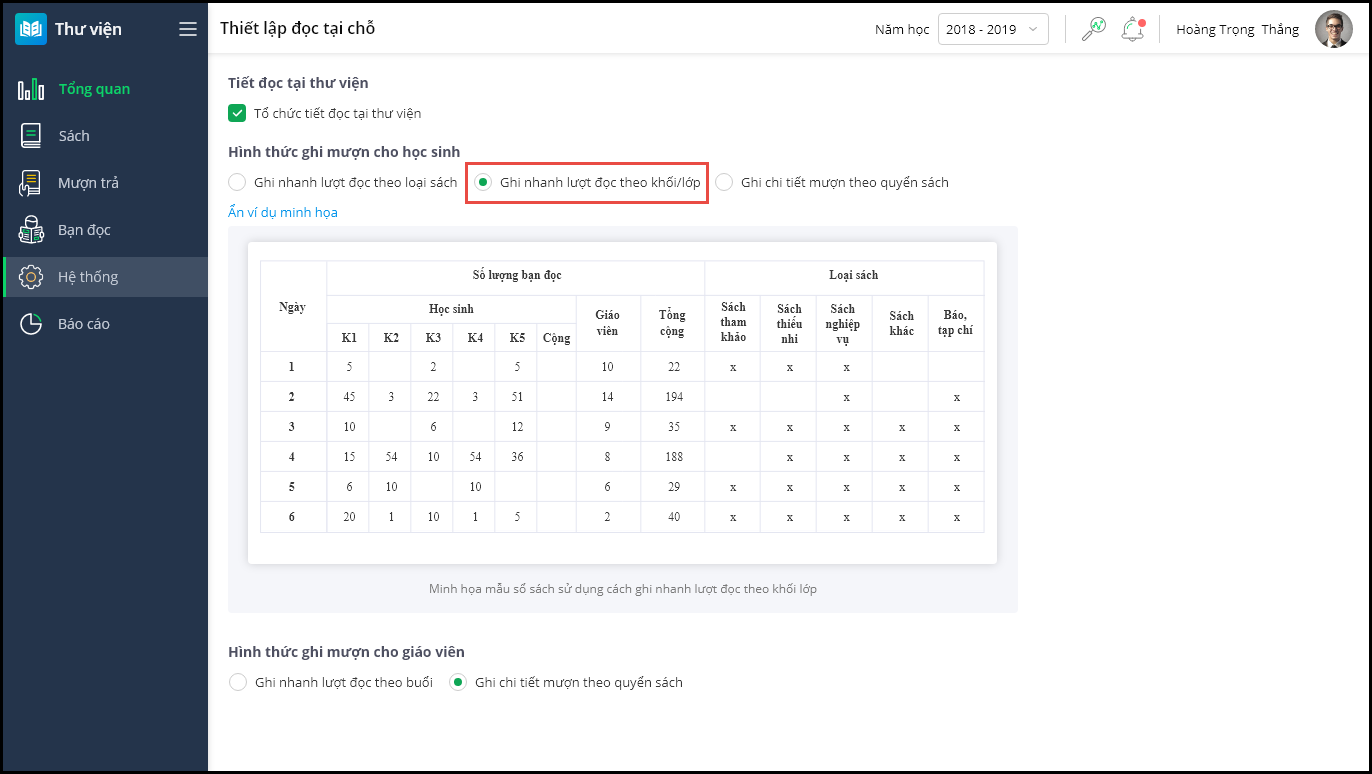
Task: Click the Thư viện book logo icon
Action: [31, 29]
